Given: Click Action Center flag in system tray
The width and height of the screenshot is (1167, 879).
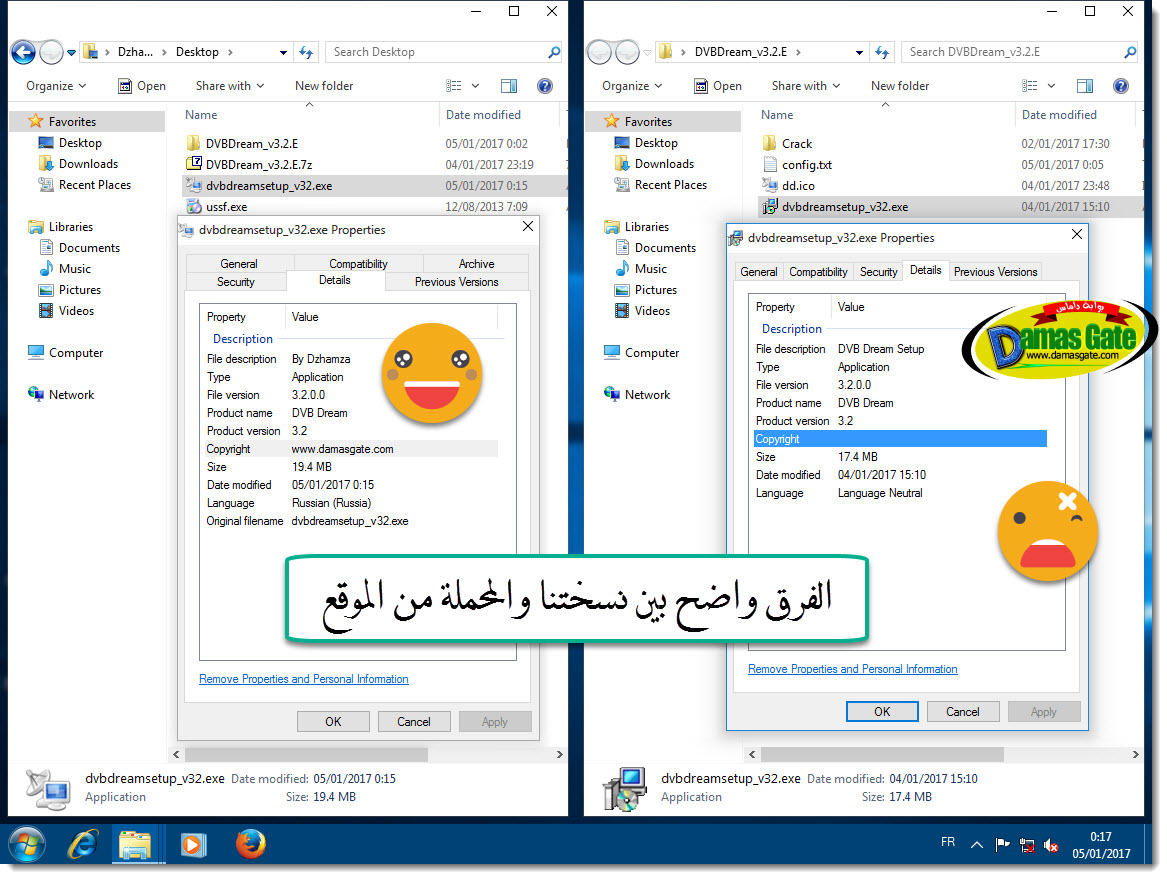Looking at the screenshot, I should (x=1003, y=844).
